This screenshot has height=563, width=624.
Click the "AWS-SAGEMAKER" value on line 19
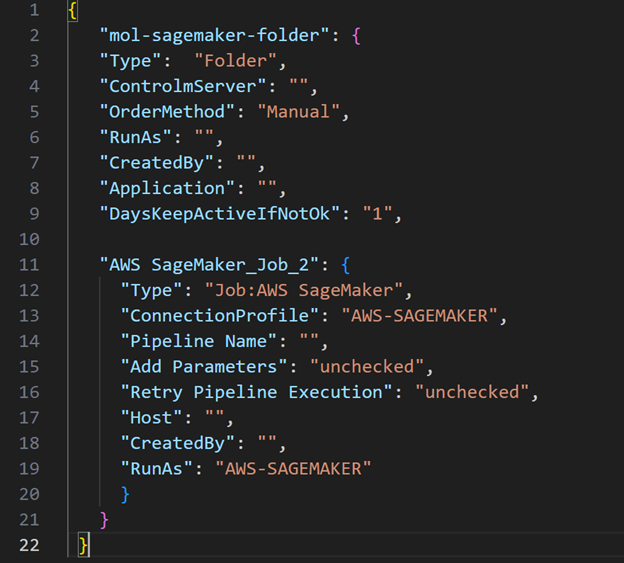(293, 468)
